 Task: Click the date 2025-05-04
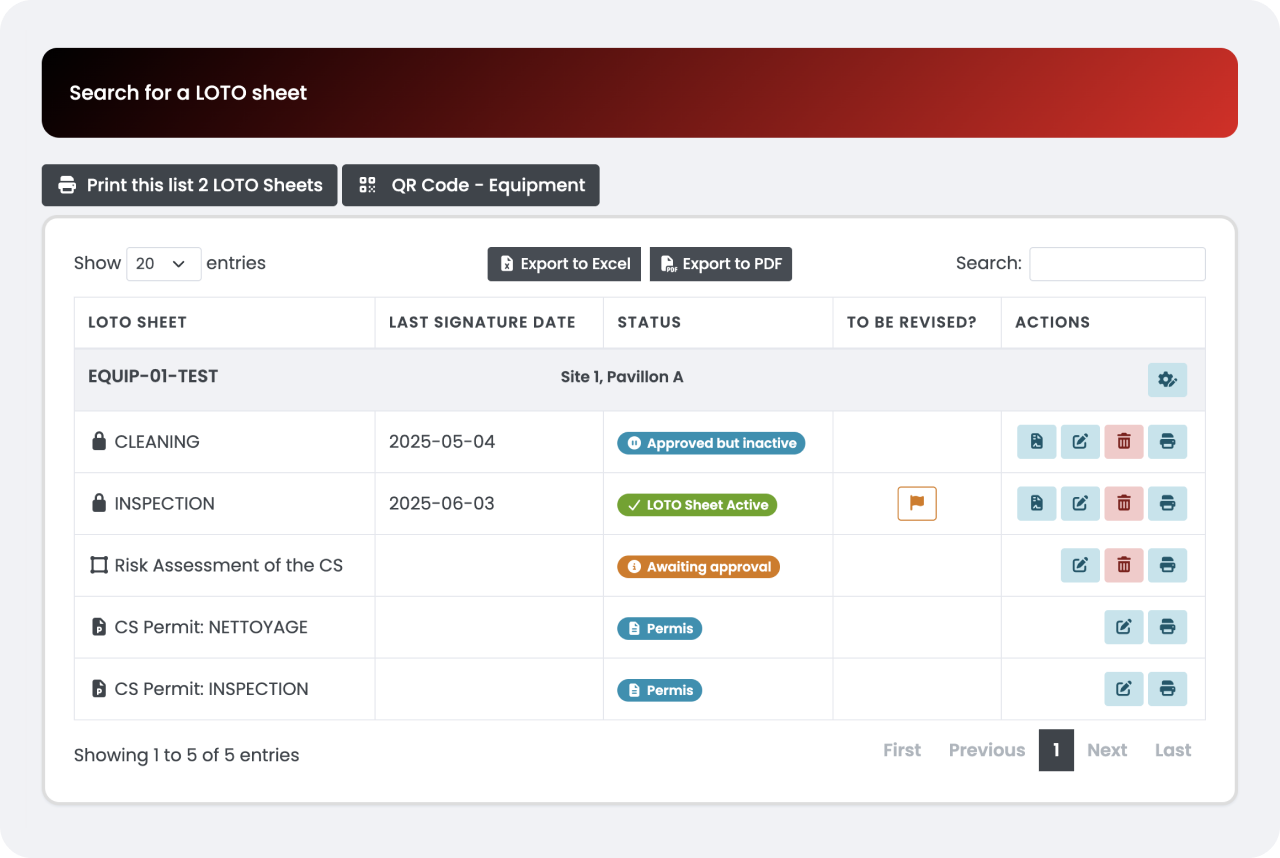tap(442, 442)
